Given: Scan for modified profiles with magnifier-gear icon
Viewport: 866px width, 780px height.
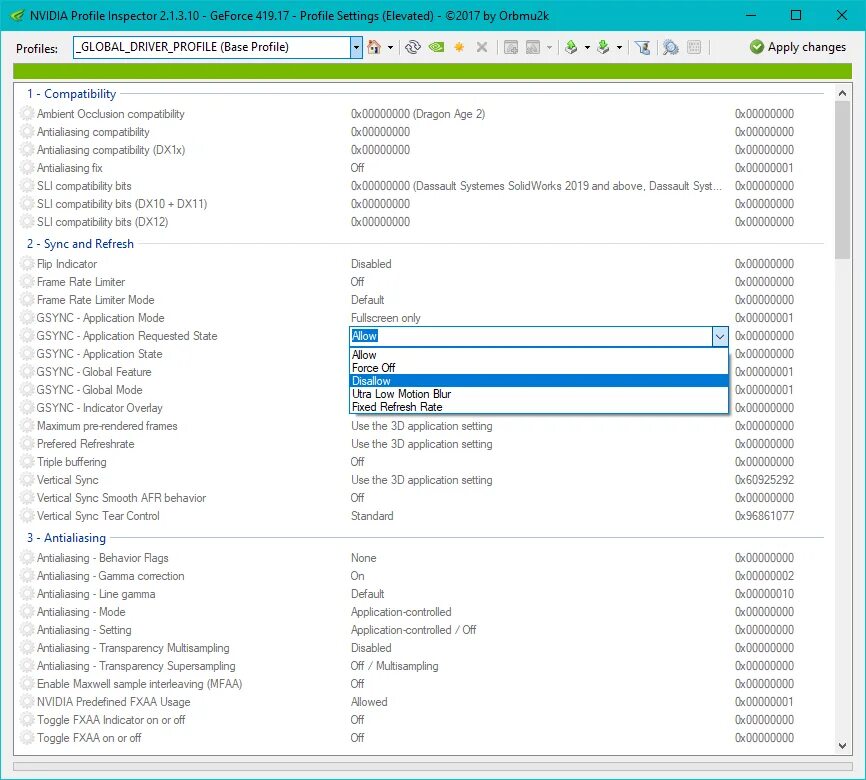Looking at the screenshot, I should pos(670,47).
